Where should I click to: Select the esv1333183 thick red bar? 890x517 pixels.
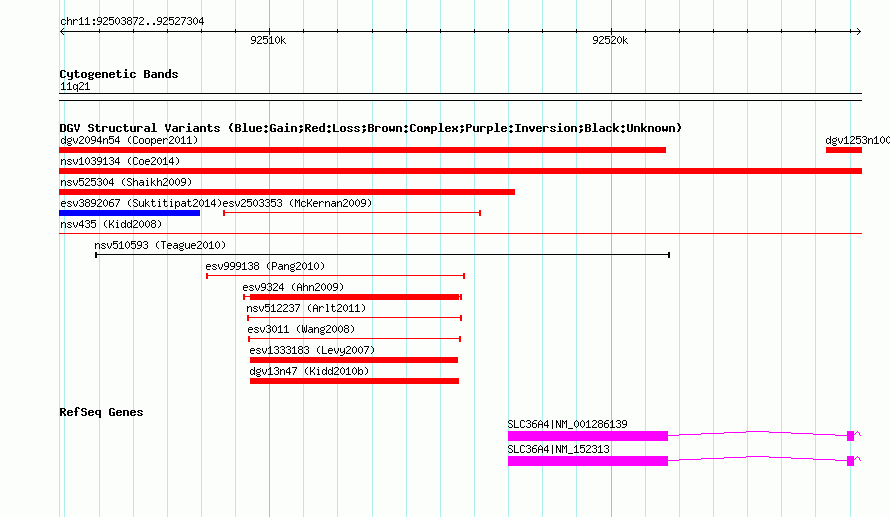tap(354, 360)
